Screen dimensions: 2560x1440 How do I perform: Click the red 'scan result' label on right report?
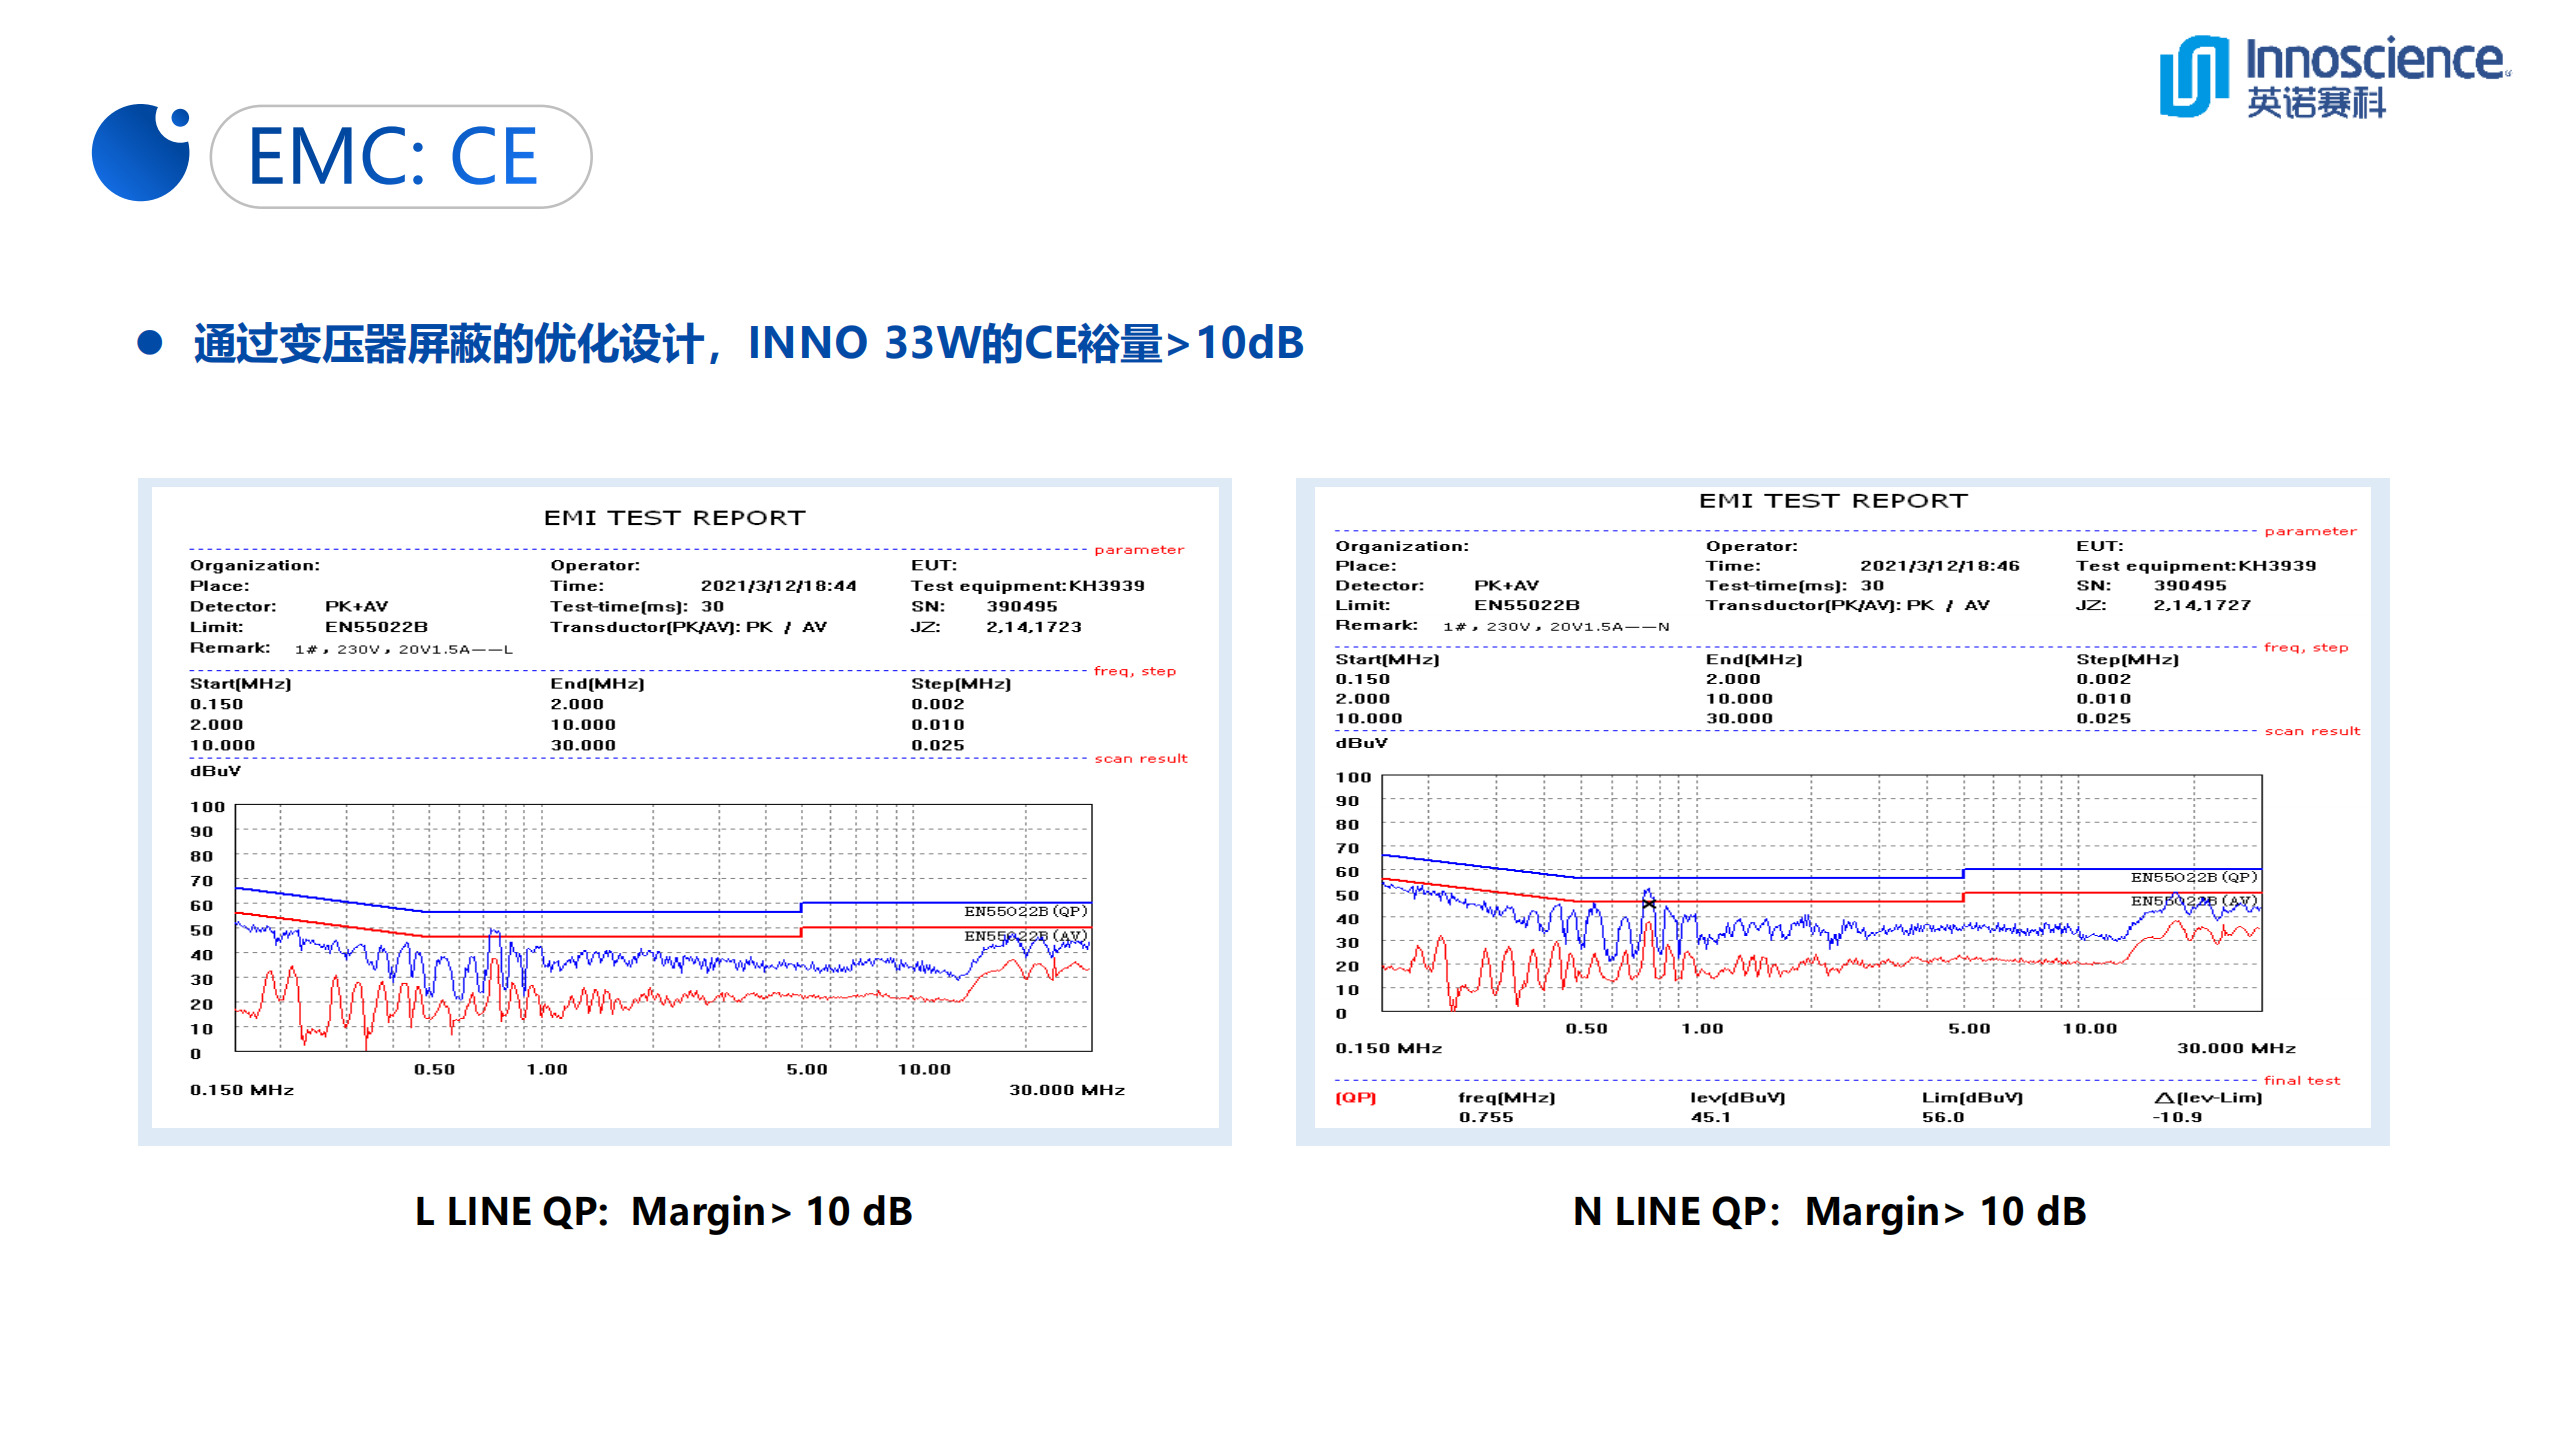(x=2311, y=731)
